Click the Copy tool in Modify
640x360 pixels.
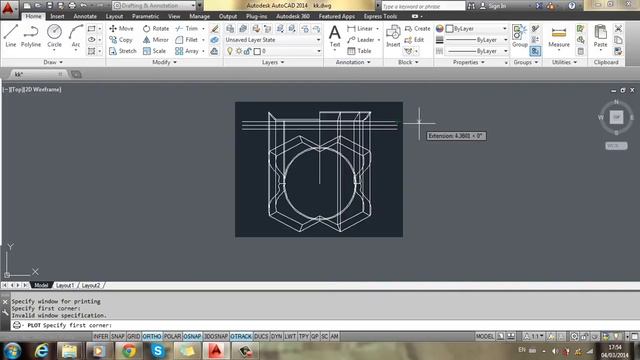(x=121, y=40)
